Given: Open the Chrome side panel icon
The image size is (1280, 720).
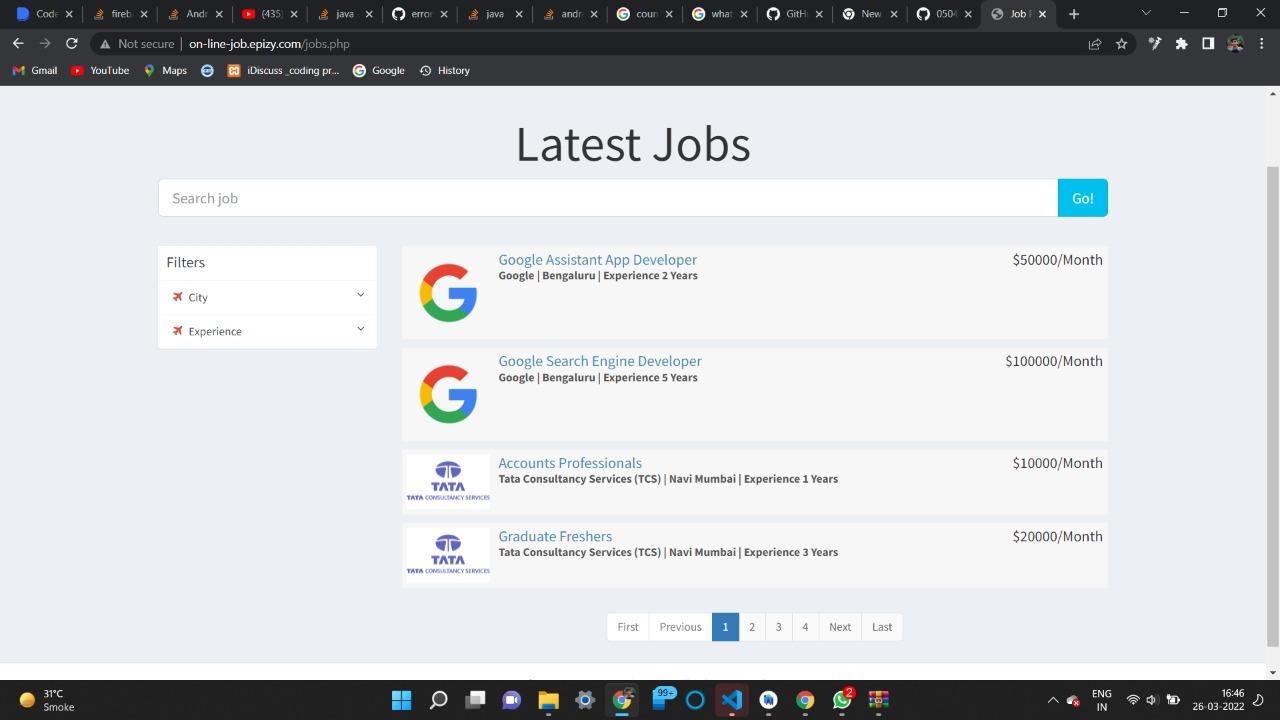Looking at the screenshot, I should point(1208,44).
